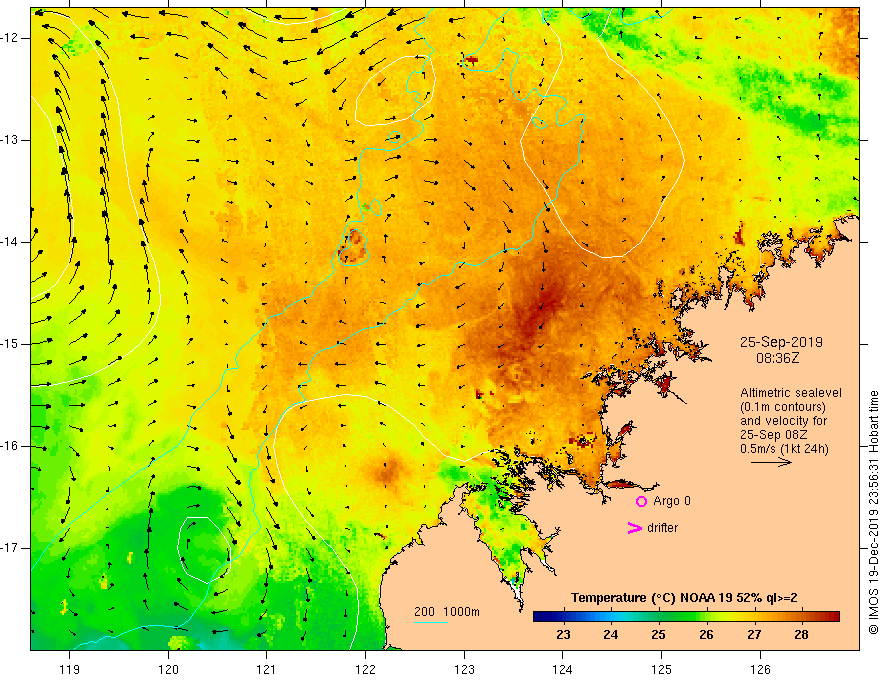This screenshot has height=680, width=880.
Task: Click the 'Altimetric sealevel' legend text
Action: [x=791, y=393]
